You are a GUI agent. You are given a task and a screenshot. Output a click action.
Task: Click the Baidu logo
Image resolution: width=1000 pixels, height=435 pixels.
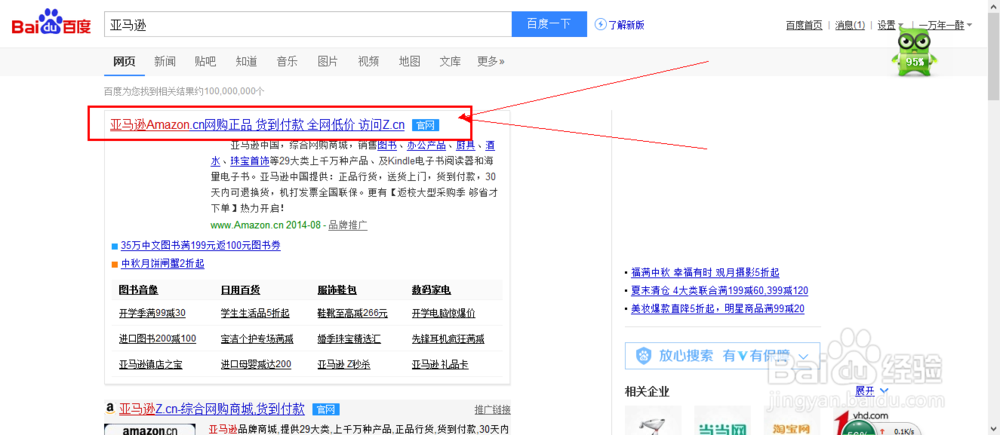click(52, 24)
